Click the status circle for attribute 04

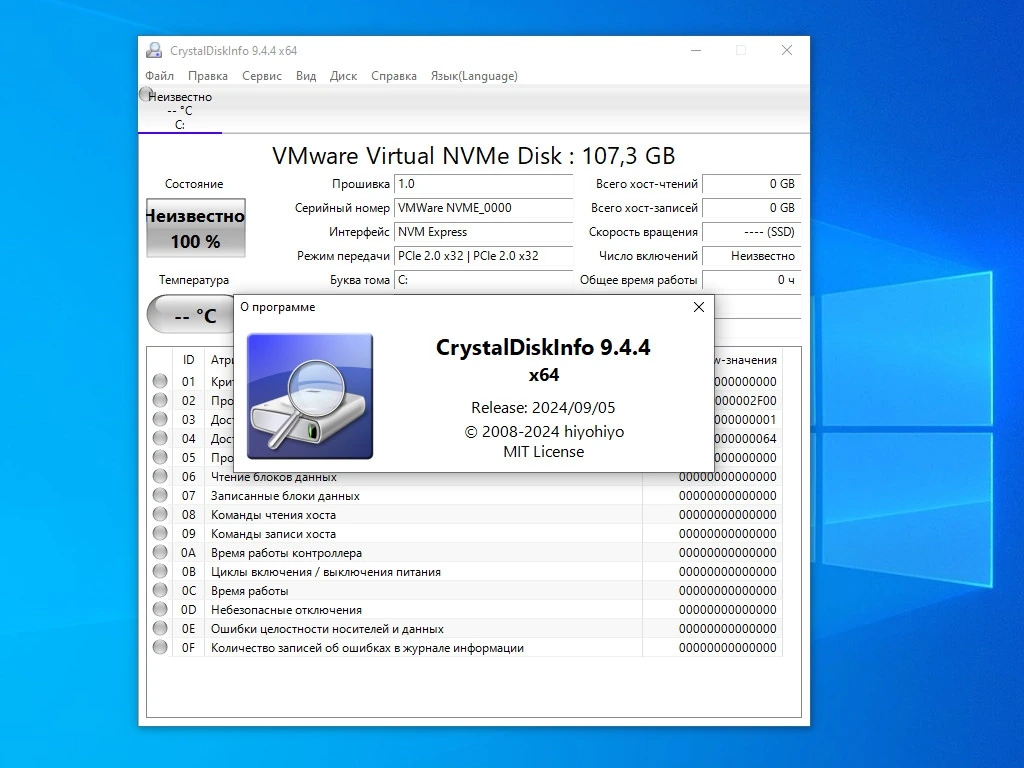(160, 438)
